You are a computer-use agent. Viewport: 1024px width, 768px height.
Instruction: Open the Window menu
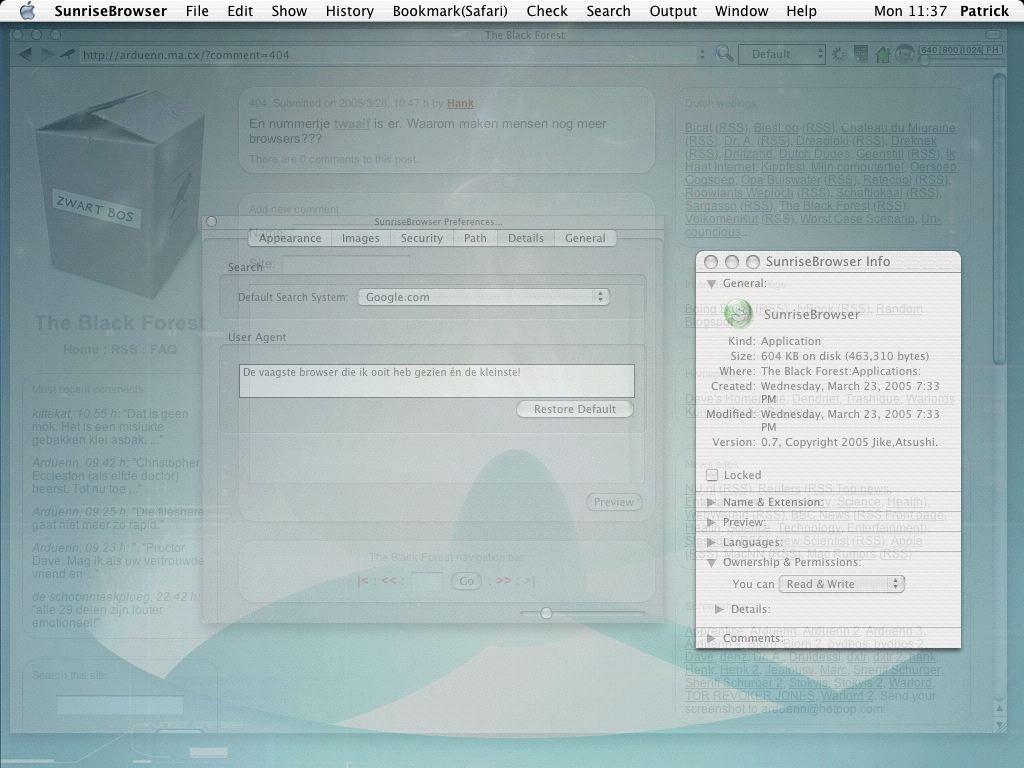click(x=741, y=11)
